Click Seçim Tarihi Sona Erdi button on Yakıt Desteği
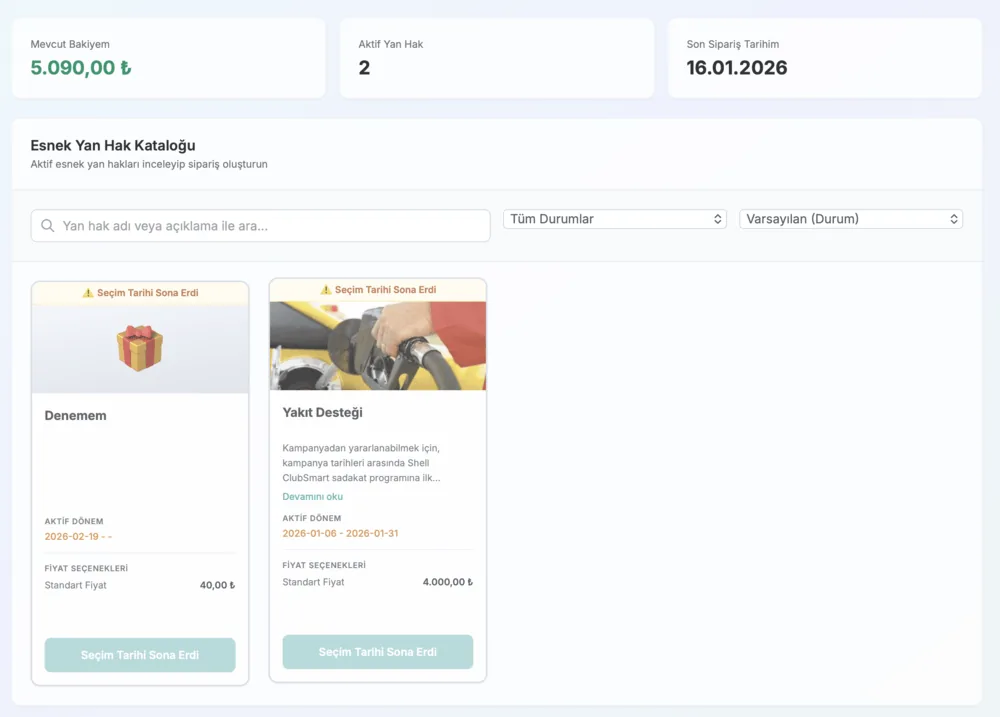Viewport: 1000px width, 717px height. pos(378,652)
